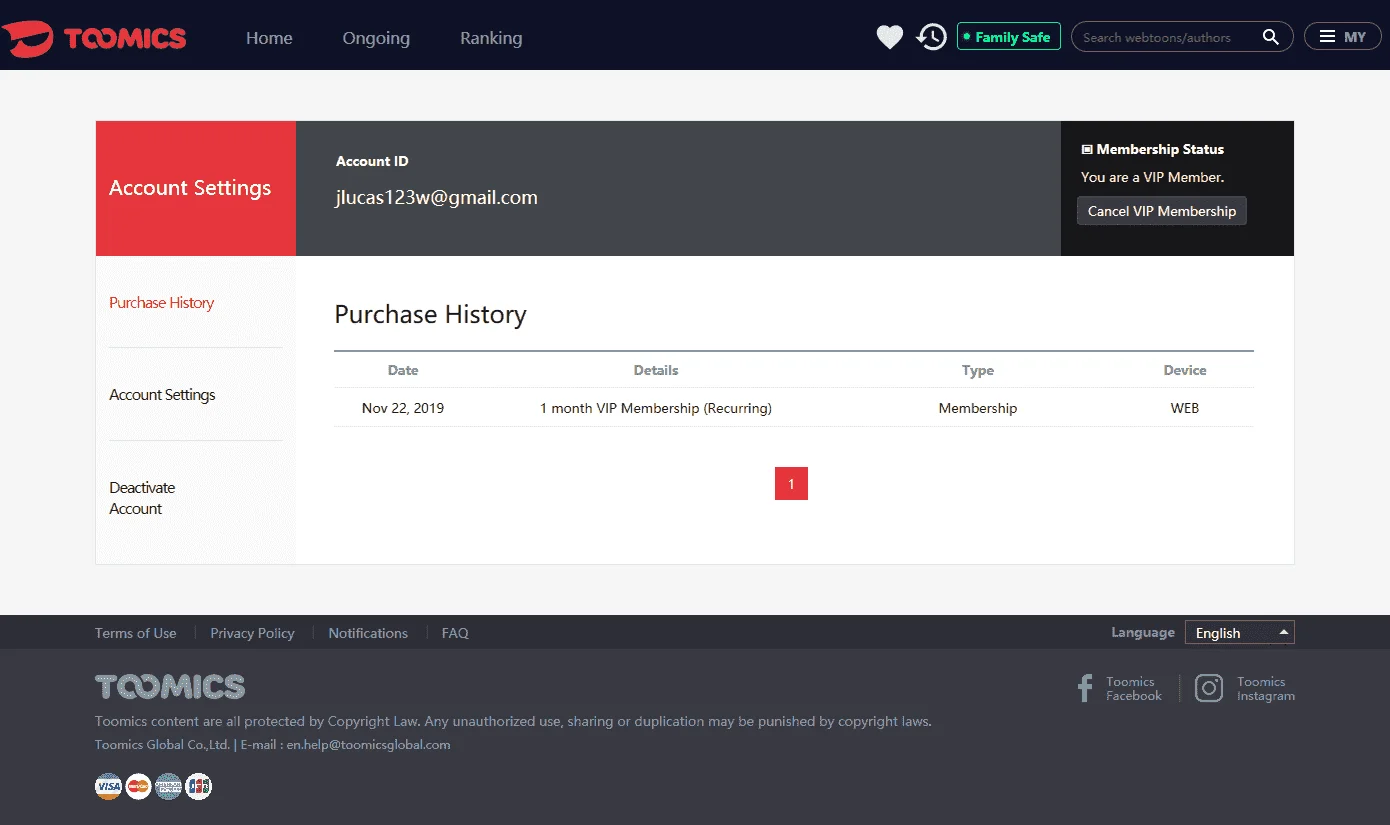Click the red Account Settings banner

pyautogui.click(x=196, y=188)
